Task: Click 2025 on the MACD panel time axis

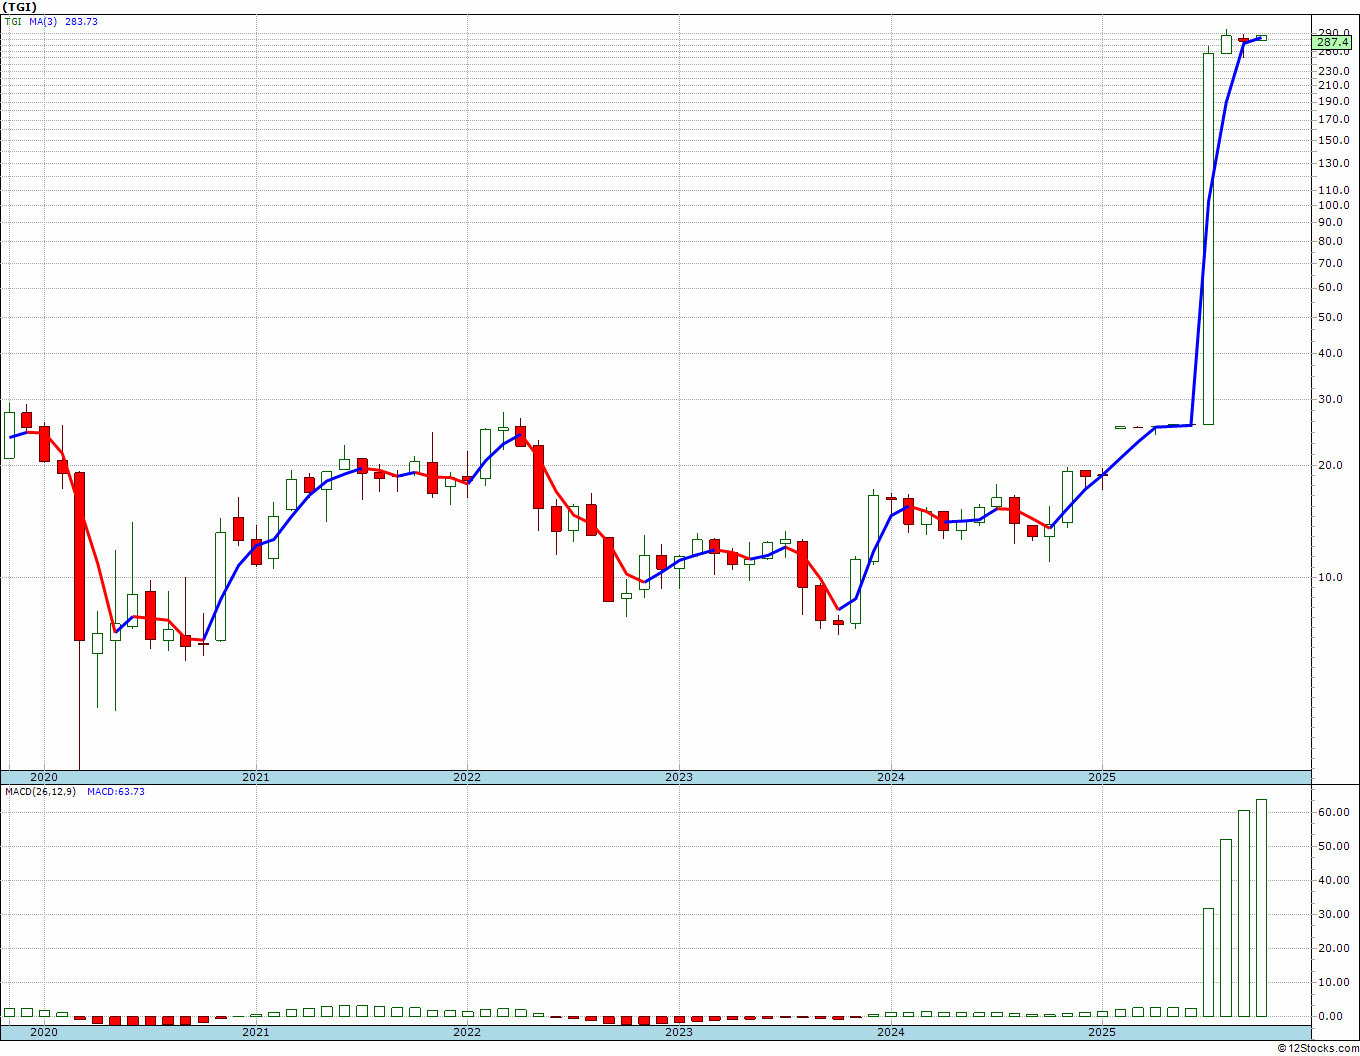Action: coord(1102,1032)
